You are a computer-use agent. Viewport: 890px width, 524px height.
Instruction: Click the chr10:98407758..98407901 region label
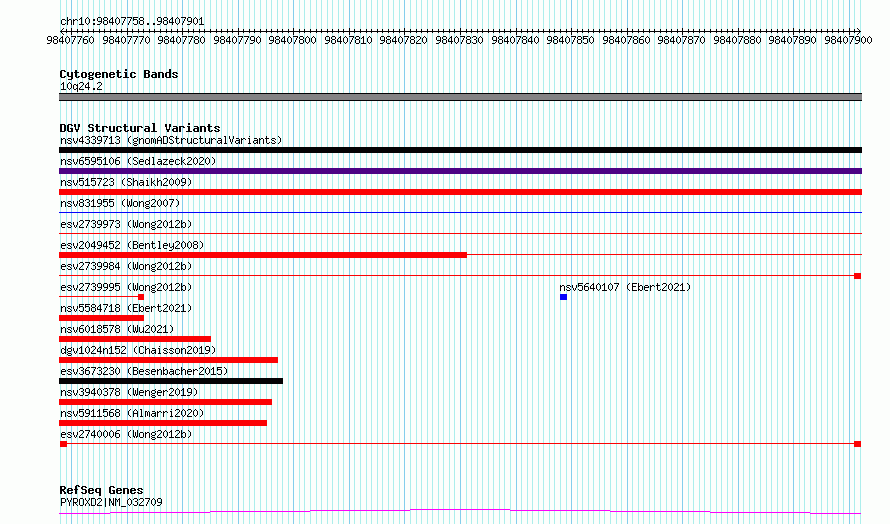click(132, 22)
